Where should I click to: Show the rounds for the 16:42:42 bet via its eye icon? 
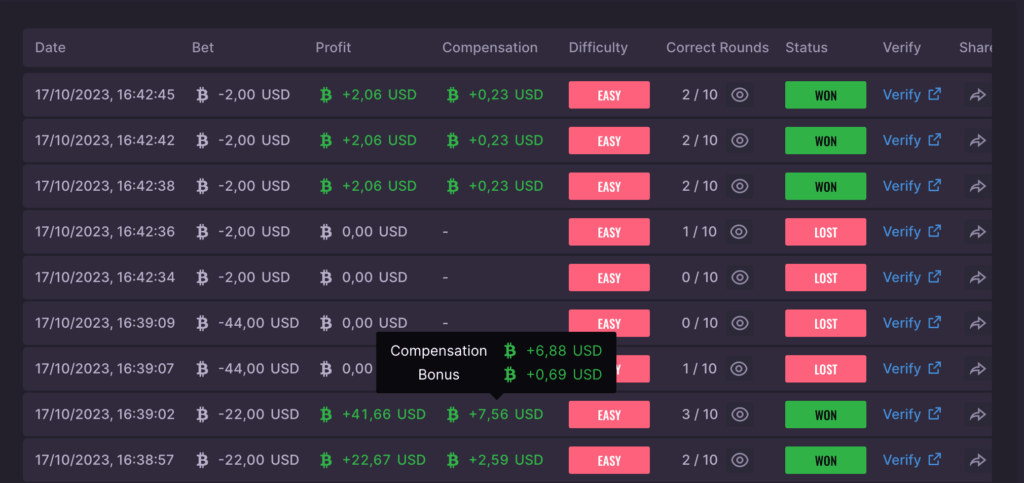[x=739, y=141]
